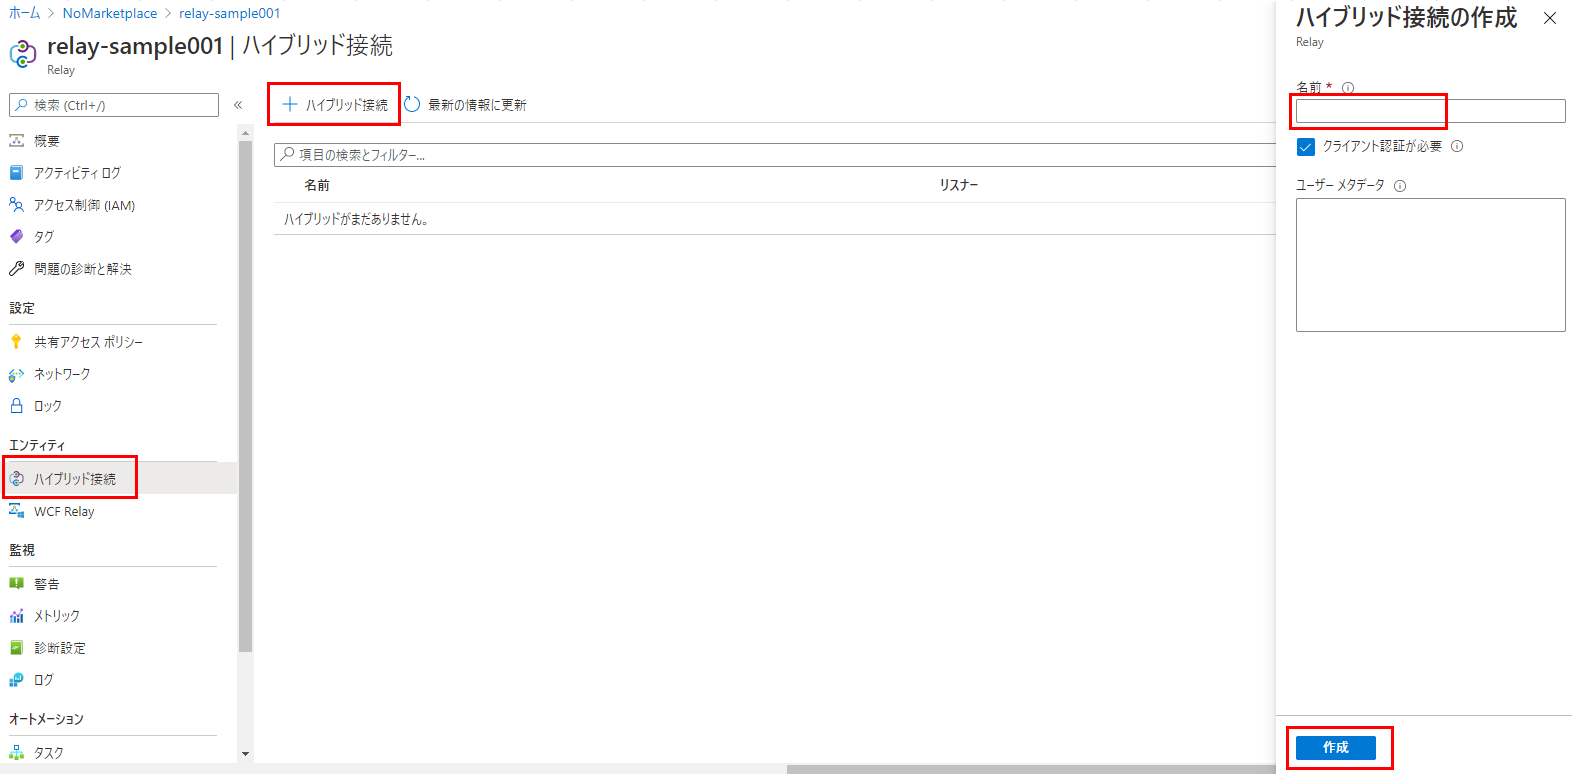Click 項目の検索とフィルター filter field
Screen dimensions: 1572x774
[775, 155]
